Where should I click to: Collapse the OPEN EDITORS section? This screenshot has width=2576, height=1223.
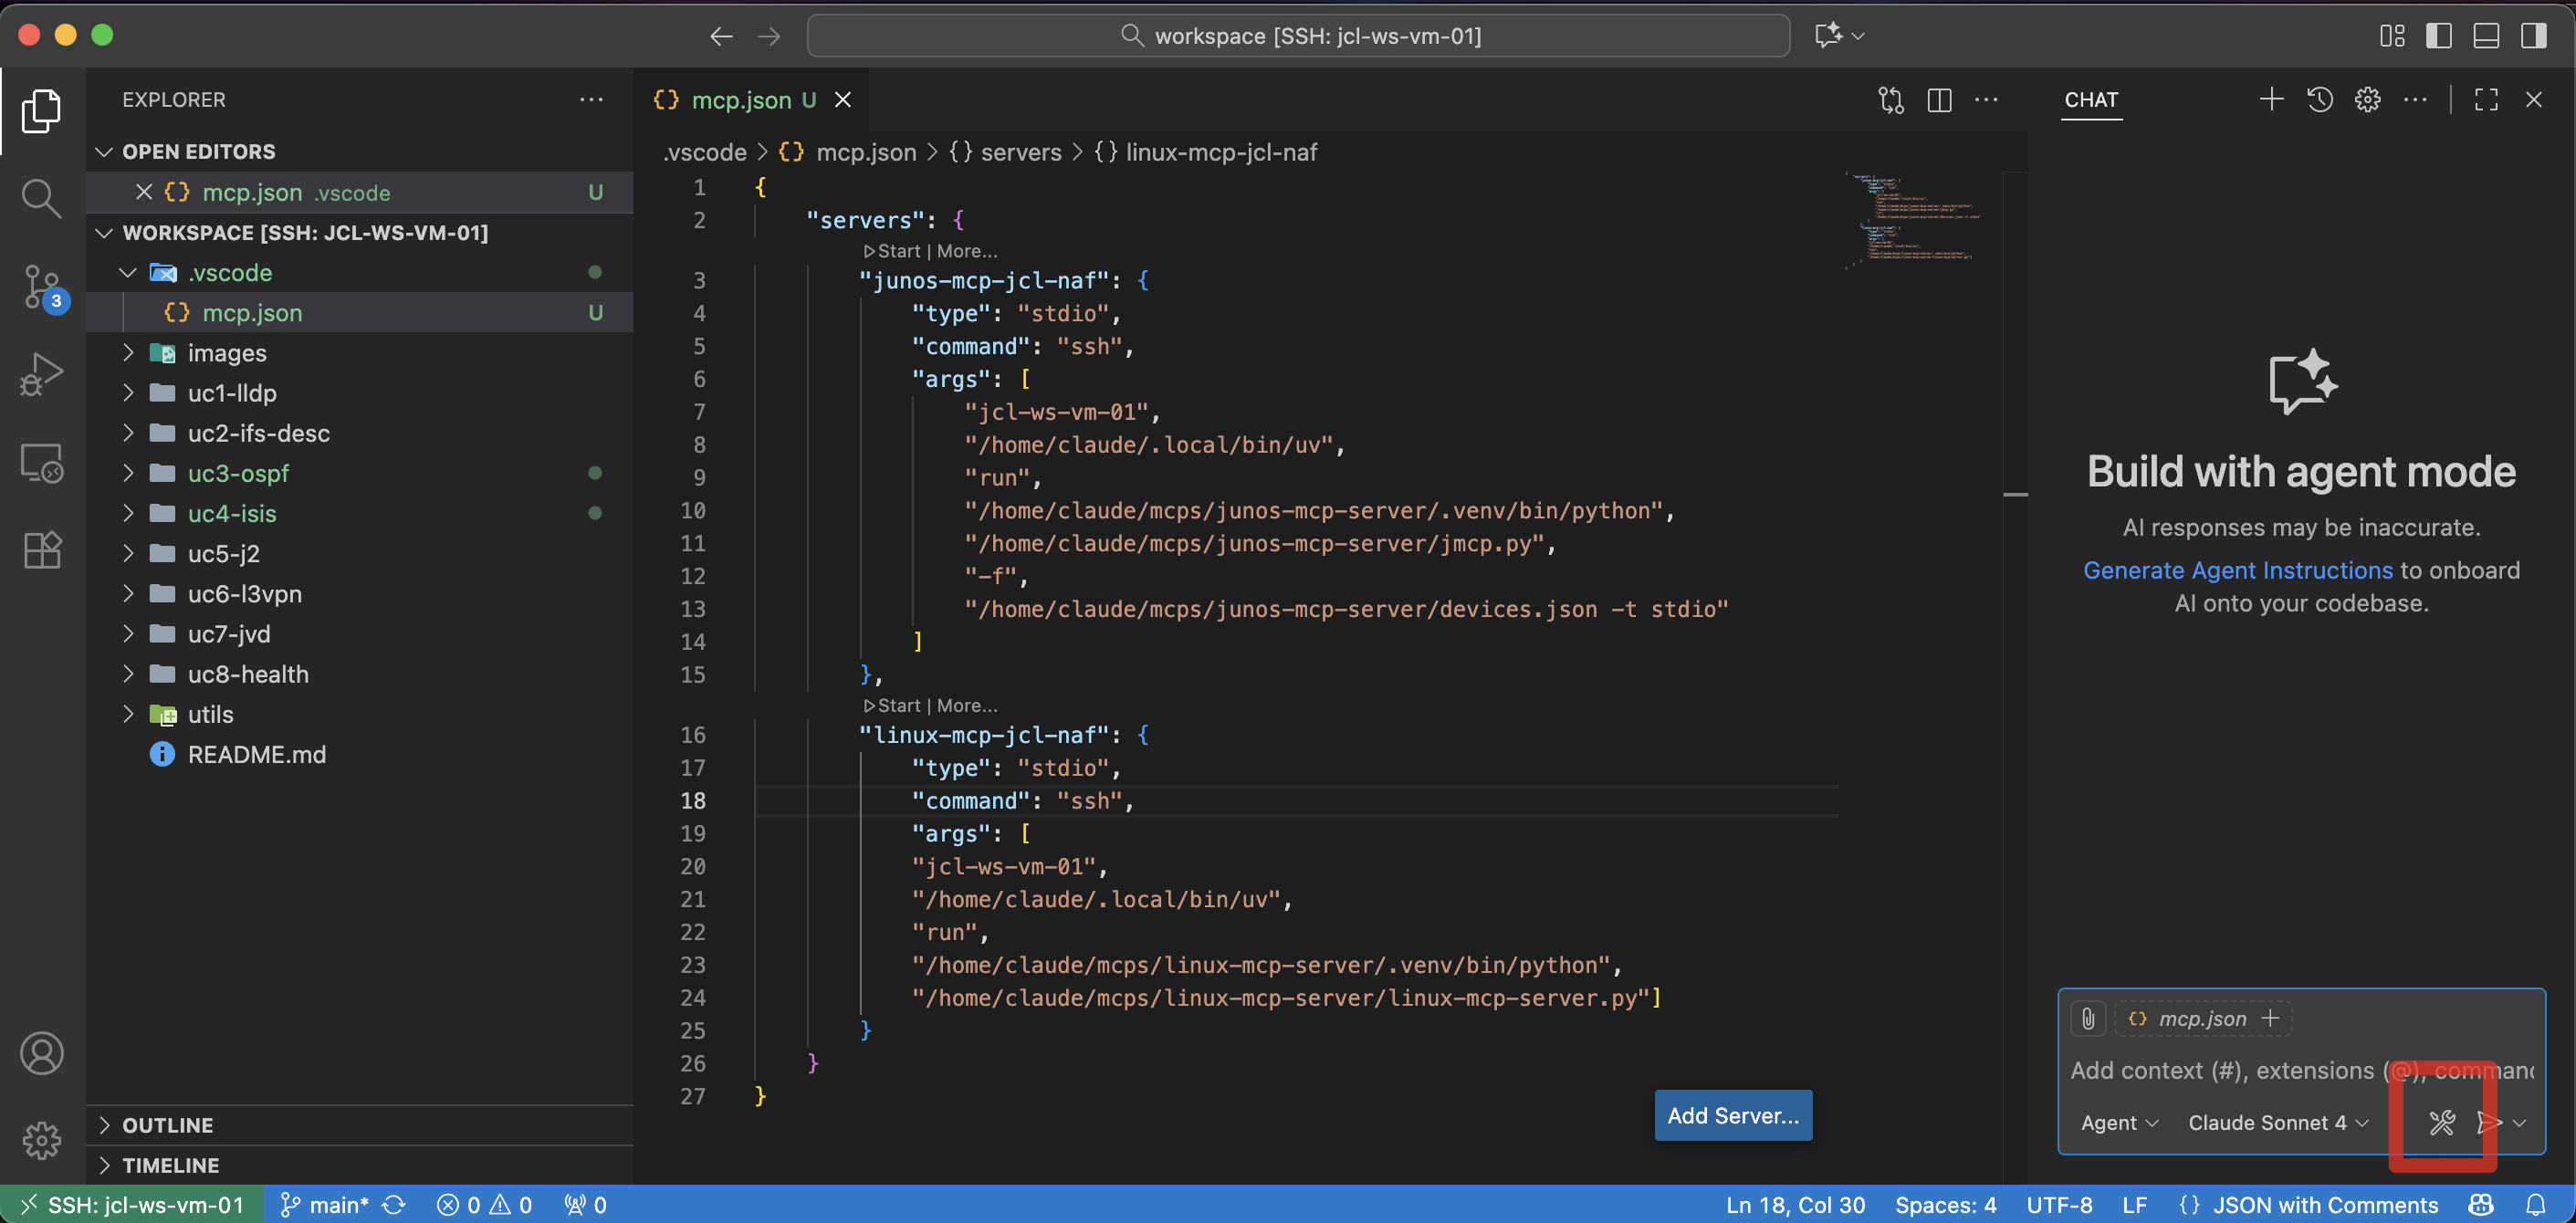point(103,151)
